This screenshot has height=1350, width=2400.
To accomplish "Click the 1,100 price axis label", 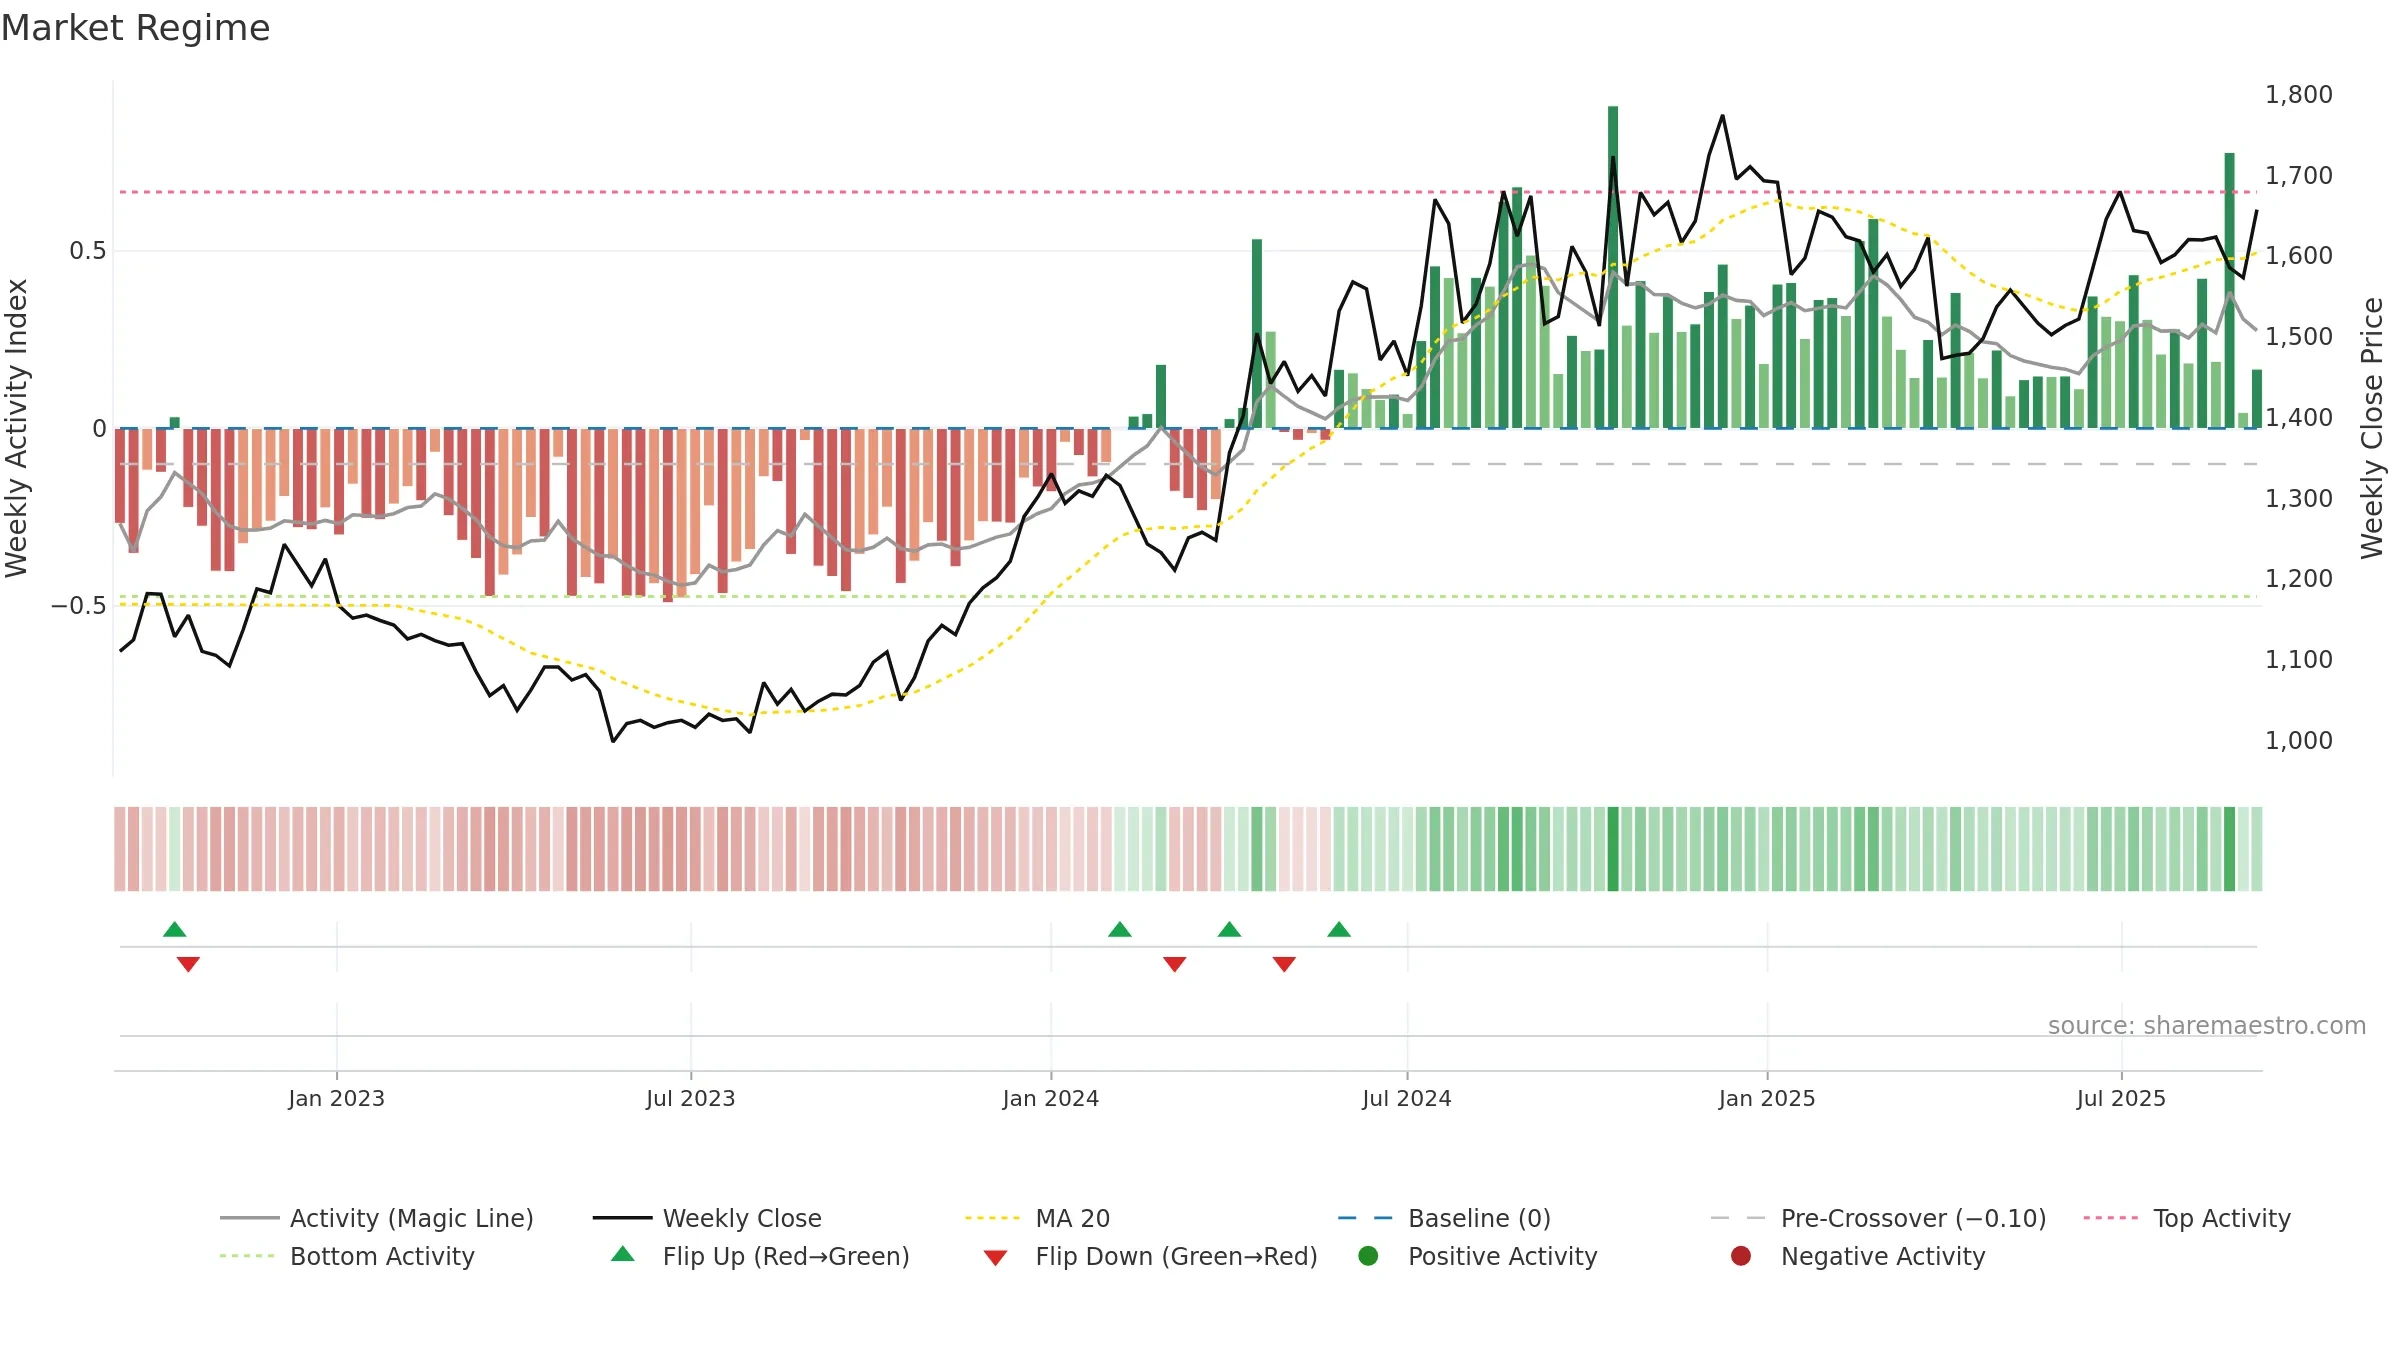I will (x=2299, y=659).
